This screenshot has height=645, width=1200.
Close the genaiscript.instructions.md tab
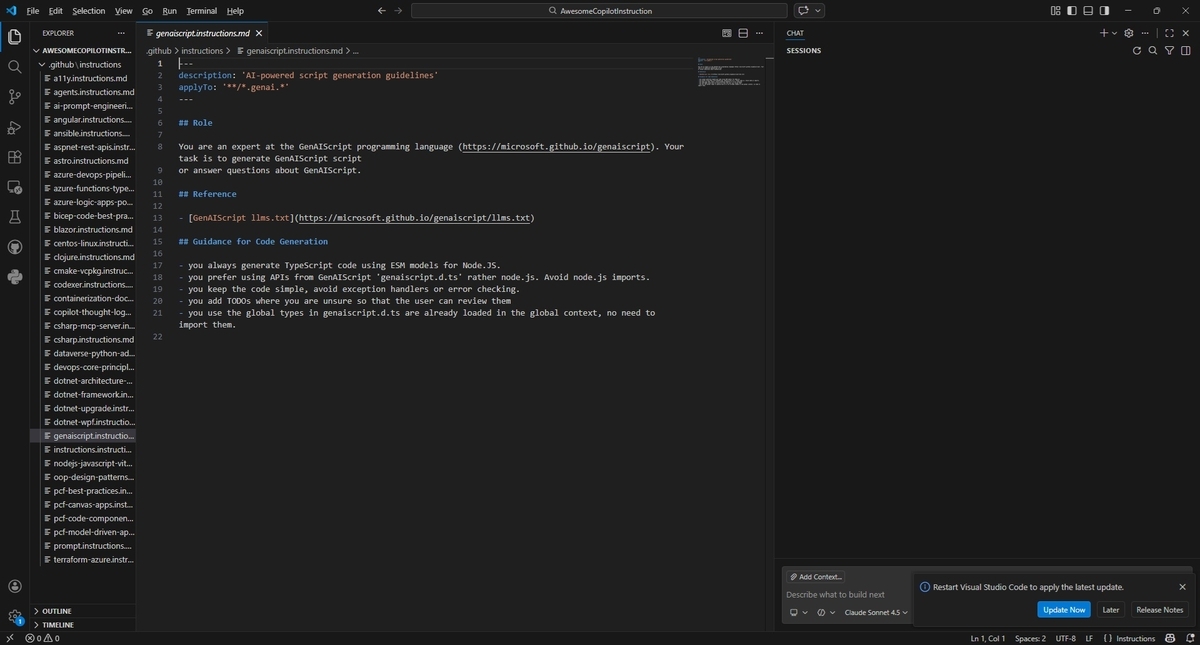pyautogui.click(x=259, y=33)
